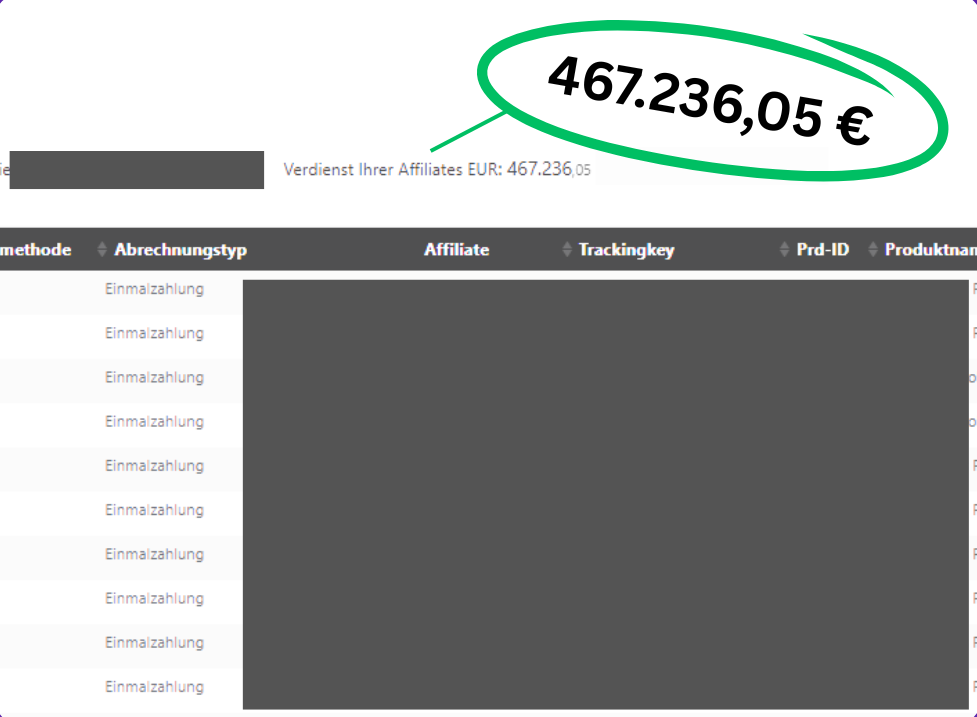The height and width of the screenshot is (717, 977).
Task: Click the truncated Produktname column header text
Action: (930, 250)
